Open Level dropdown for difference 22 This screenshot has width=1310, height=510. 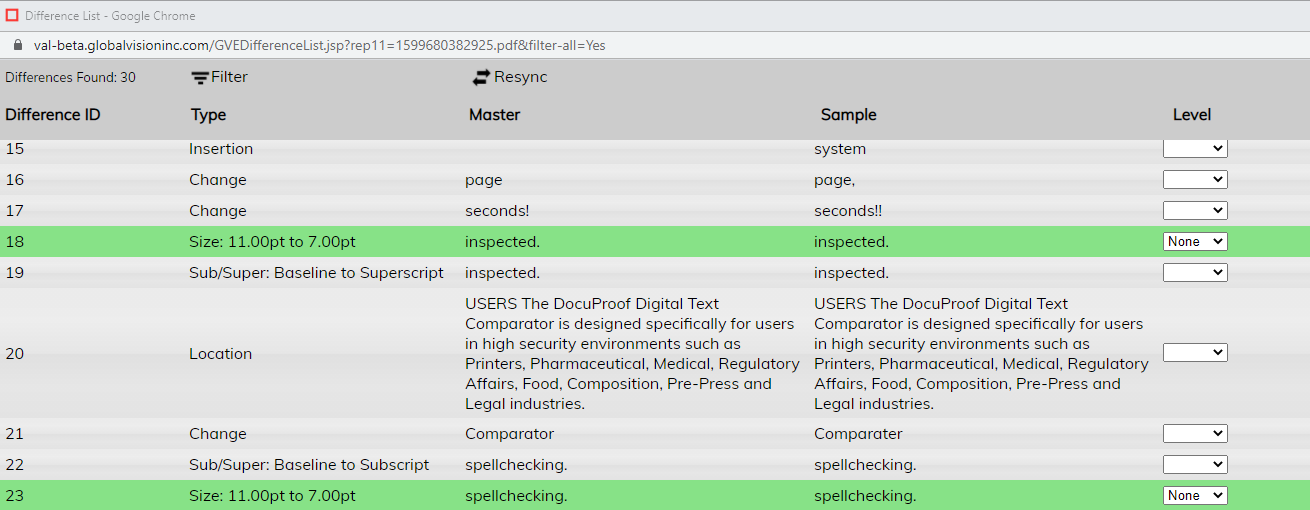tap(1194, 465)
